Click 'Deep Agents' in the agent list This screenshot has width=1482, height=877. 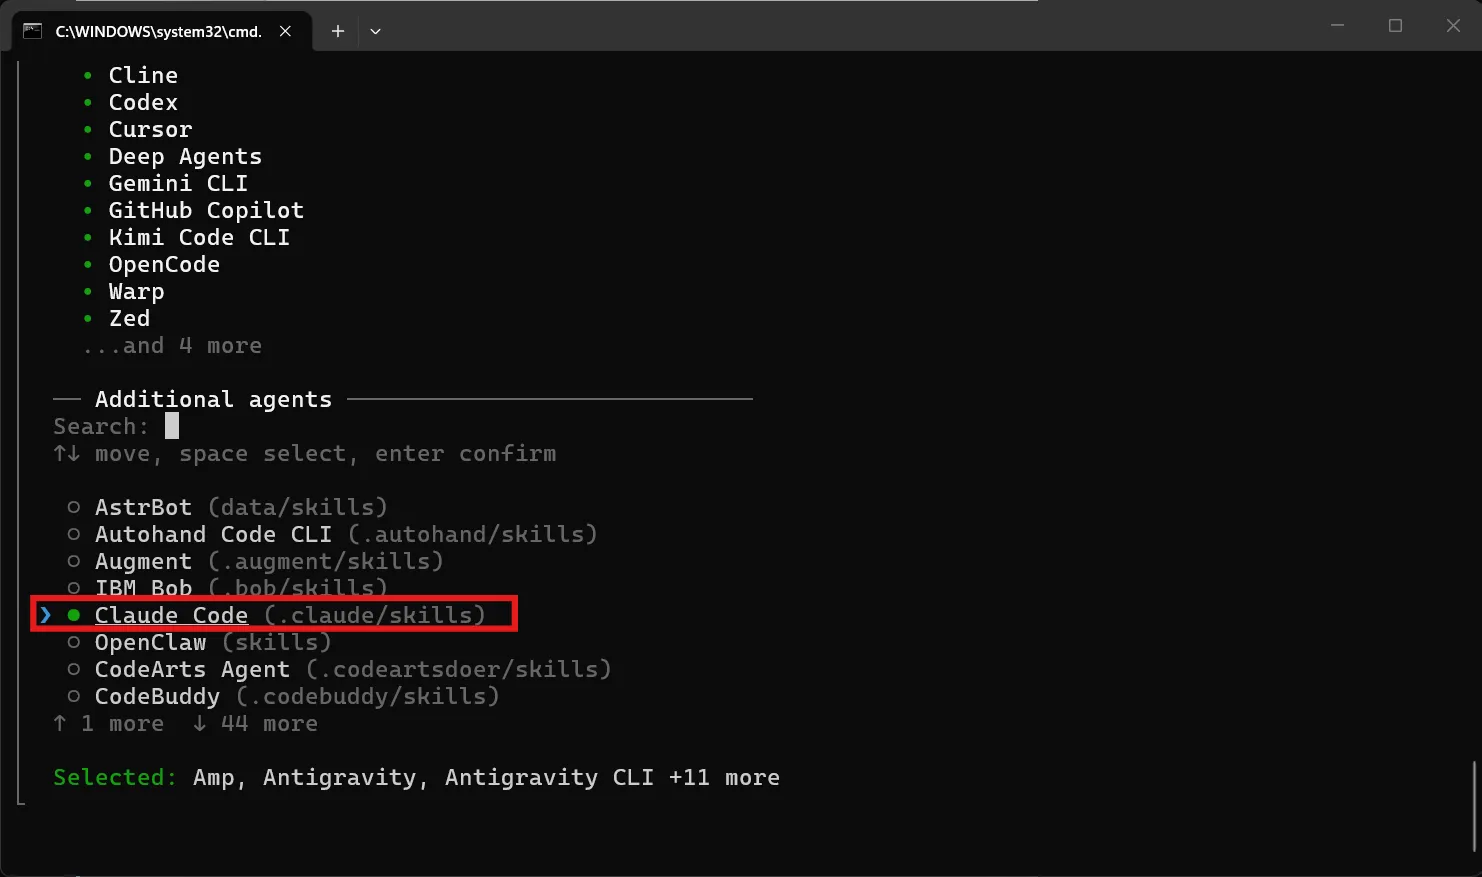click(185, 156)
